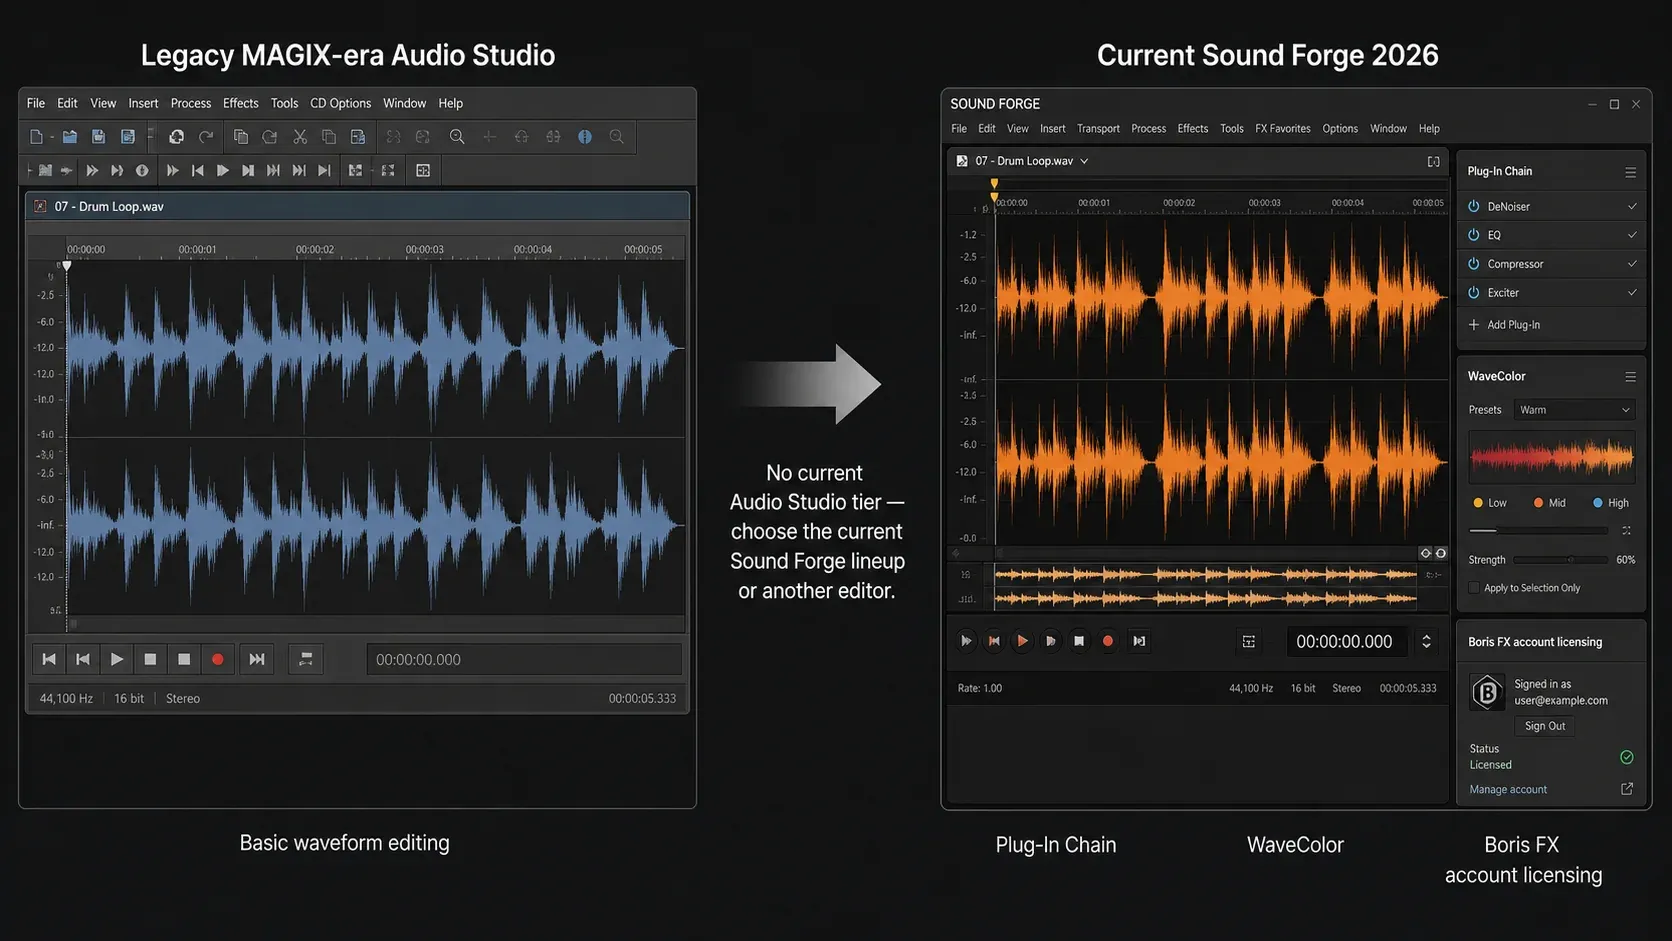The height and width of the screenshot is (941, 1672).
Task: Click New file icon in legacy Audio Studio toolbar
Action: (x=36, y=137)
